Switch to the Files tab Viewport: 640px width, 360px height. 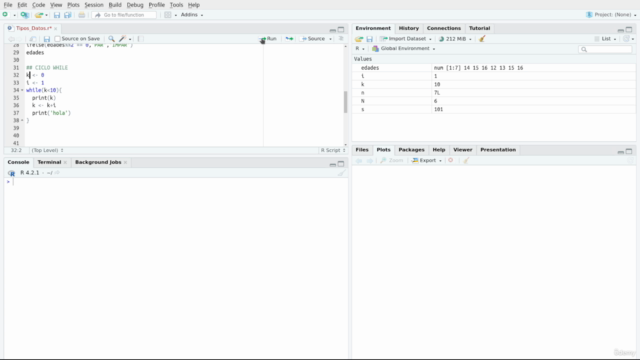click(362, 150)
